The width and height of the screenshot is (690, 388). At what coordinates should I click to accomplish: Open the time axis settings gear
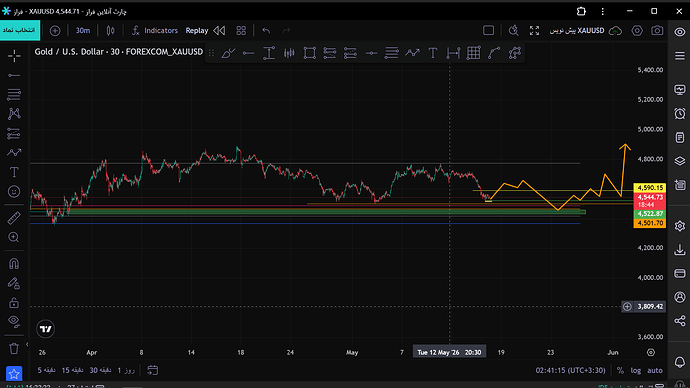pyautogui.click(x=651, y=352)
